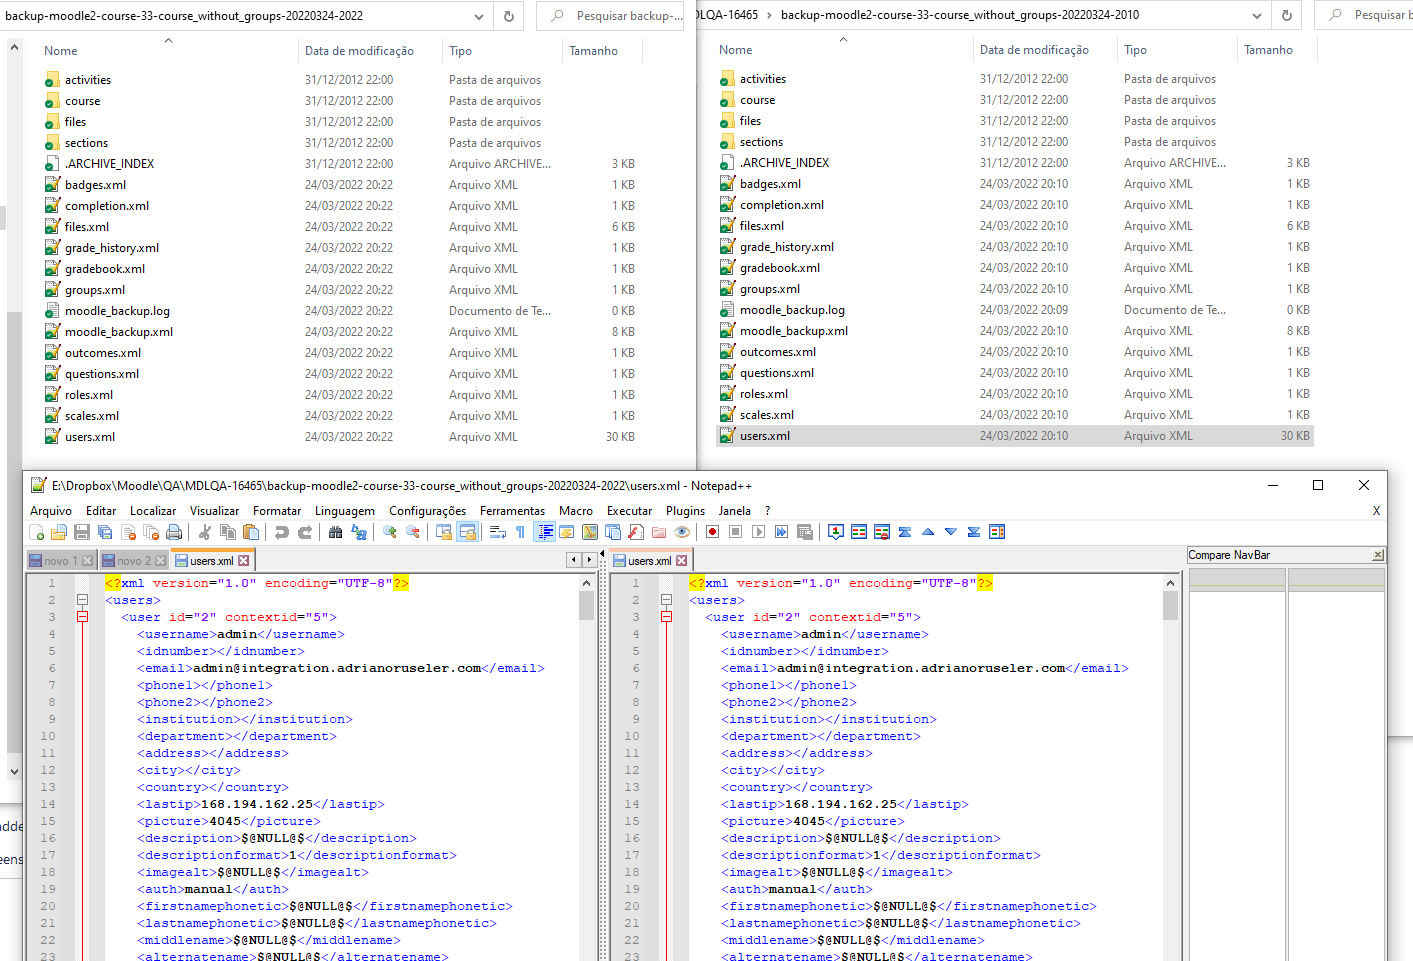Collapse the users node in right editor
The image size is (1413, 961).
(666, 600)
